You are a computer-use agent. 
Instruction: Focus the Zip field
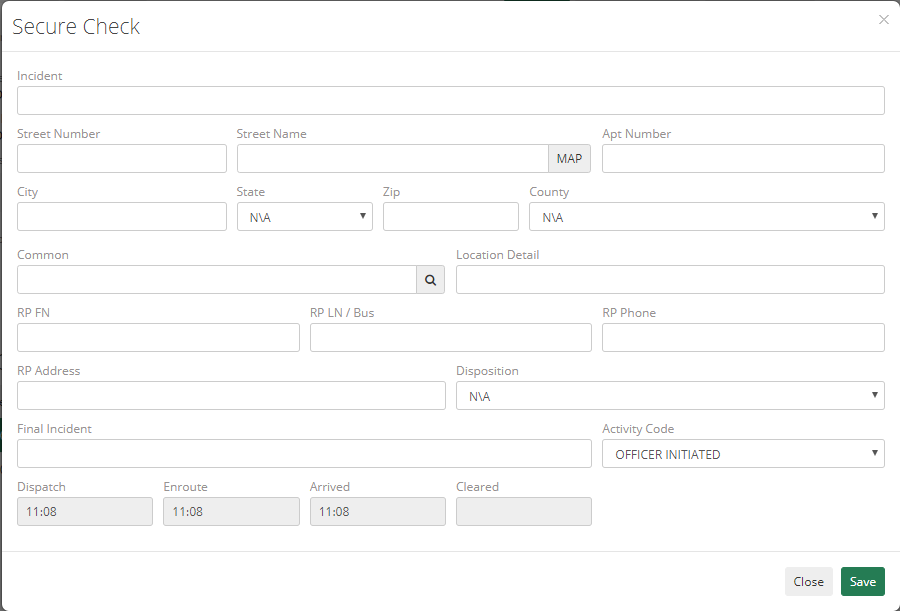click(451, 216)
